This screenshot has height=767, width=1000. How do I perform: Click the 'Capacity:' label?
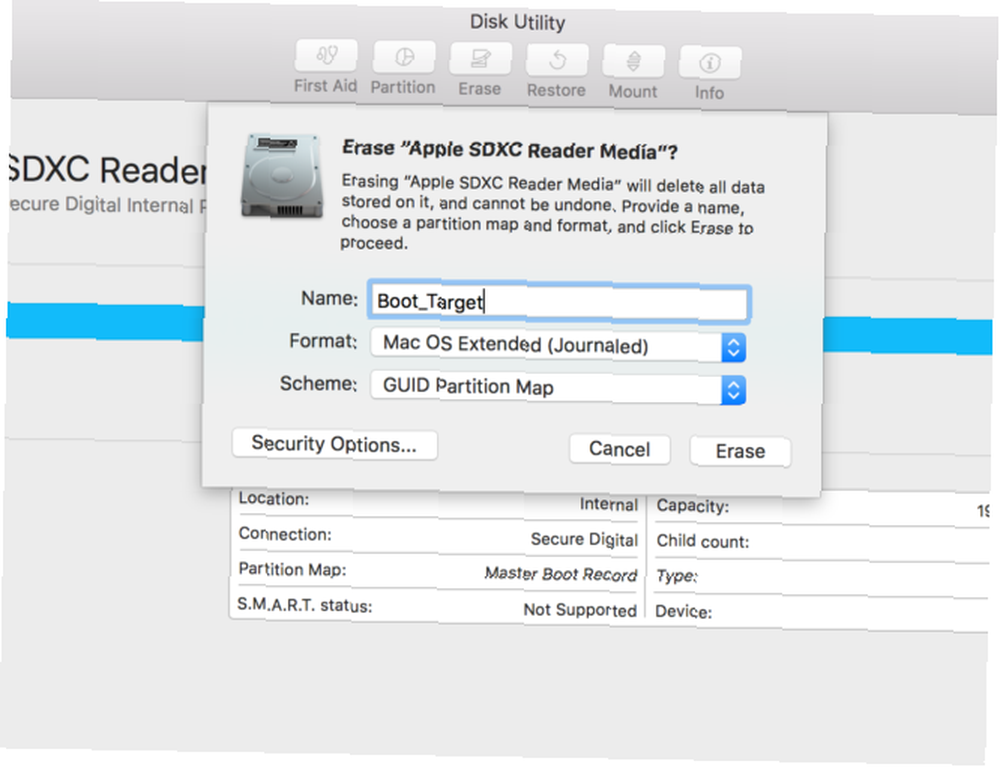(x=693, y=506)
